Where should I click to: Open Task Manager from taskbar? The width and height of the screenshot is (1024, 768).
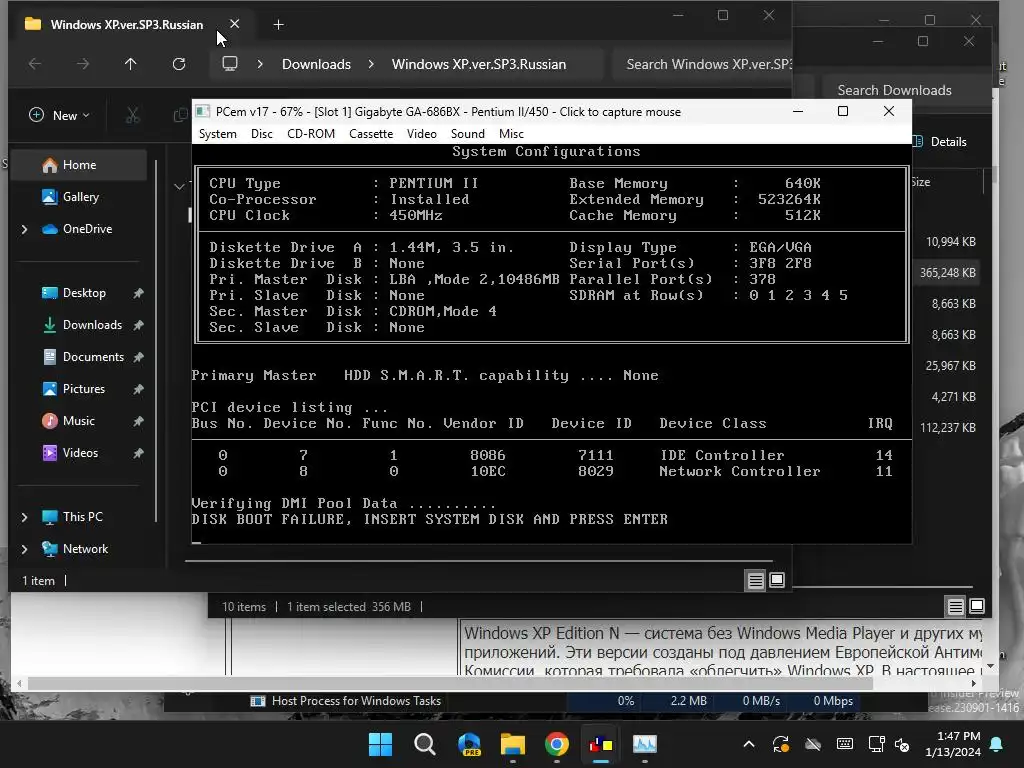point(645,744)
